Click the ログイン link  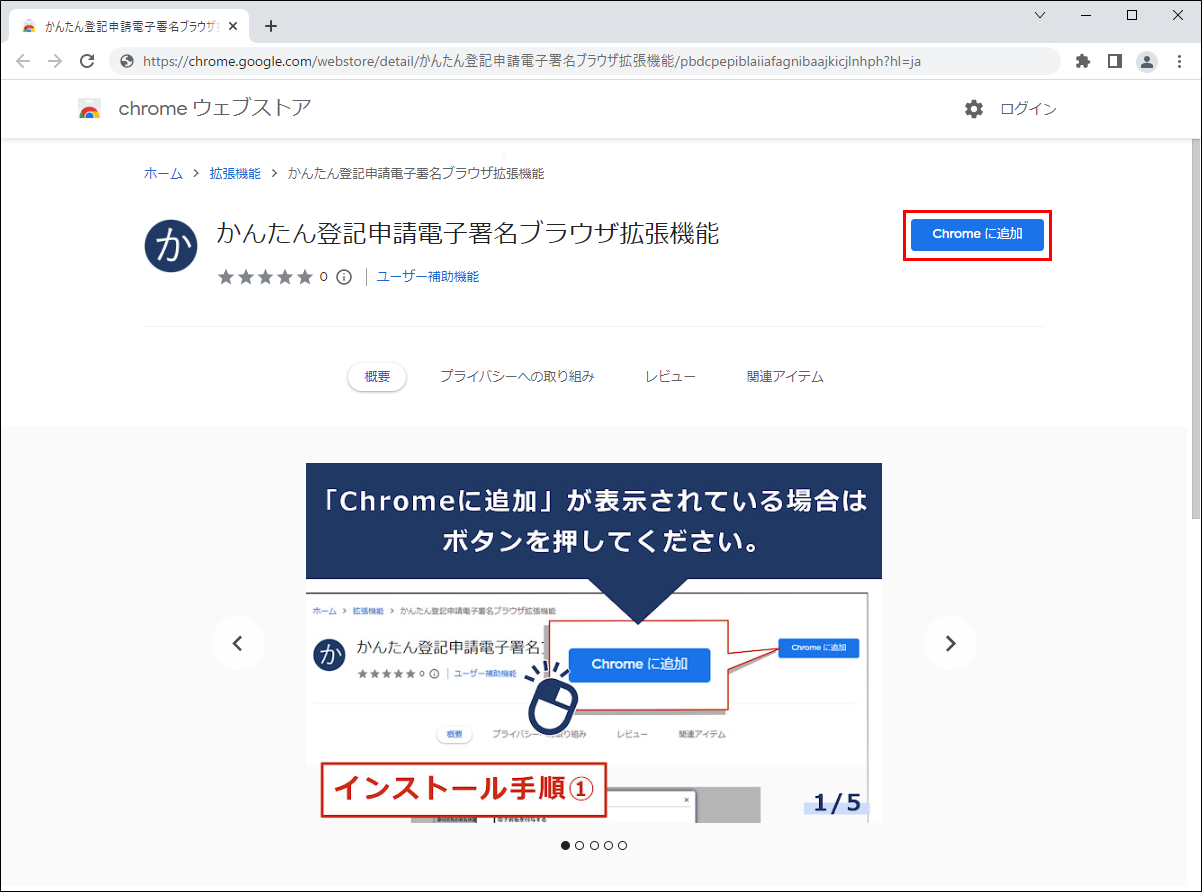click(1028, 109)
